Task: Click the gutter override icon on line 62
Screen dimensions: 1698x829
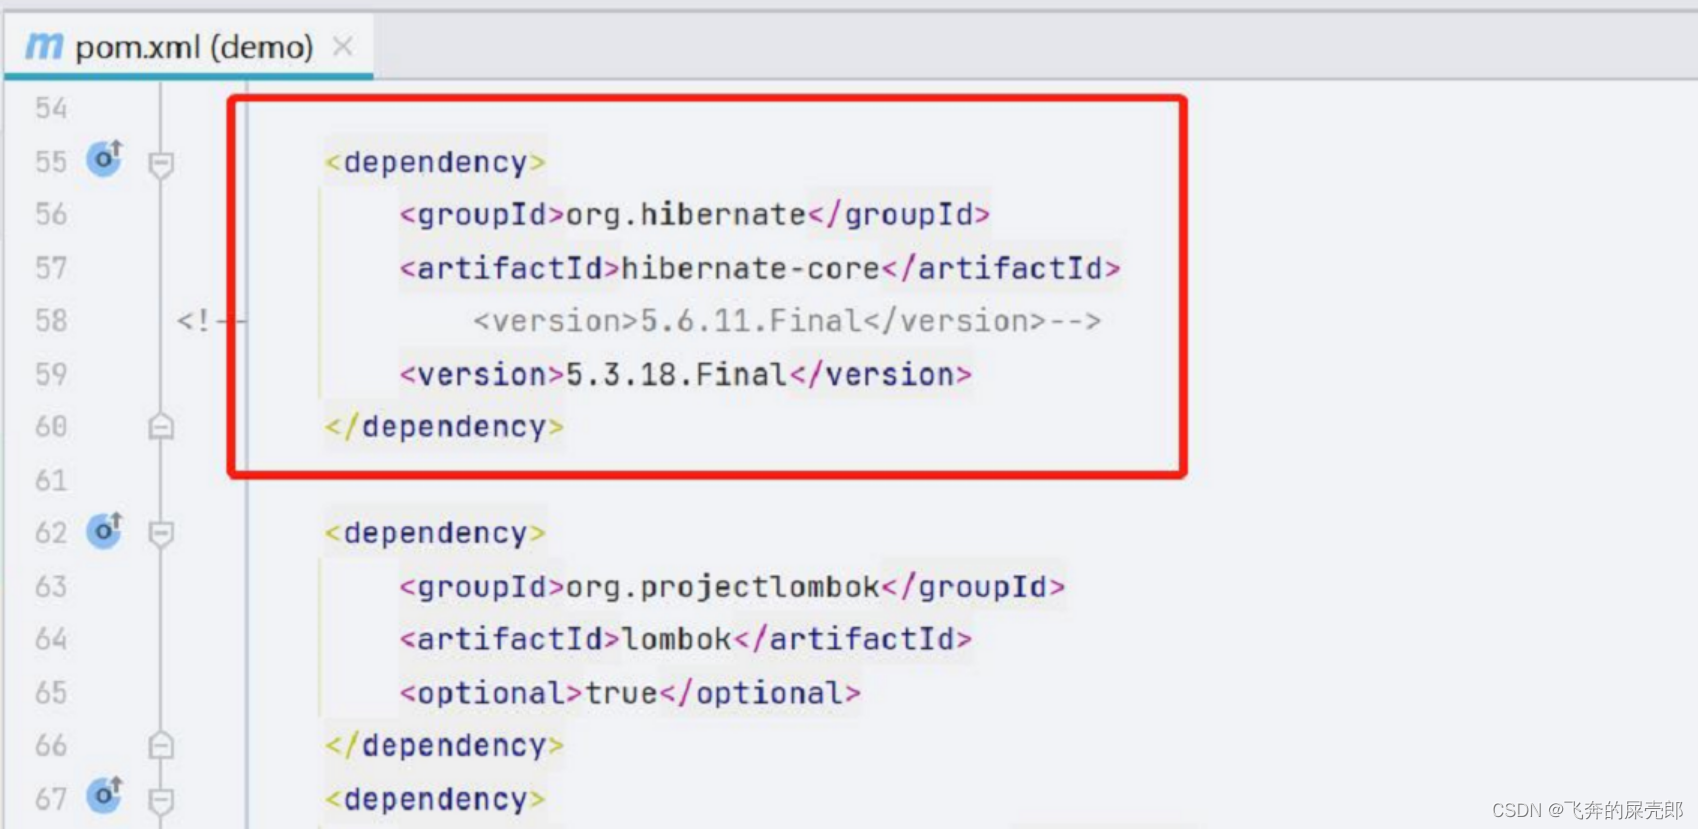Action: [x=104, y=530]
